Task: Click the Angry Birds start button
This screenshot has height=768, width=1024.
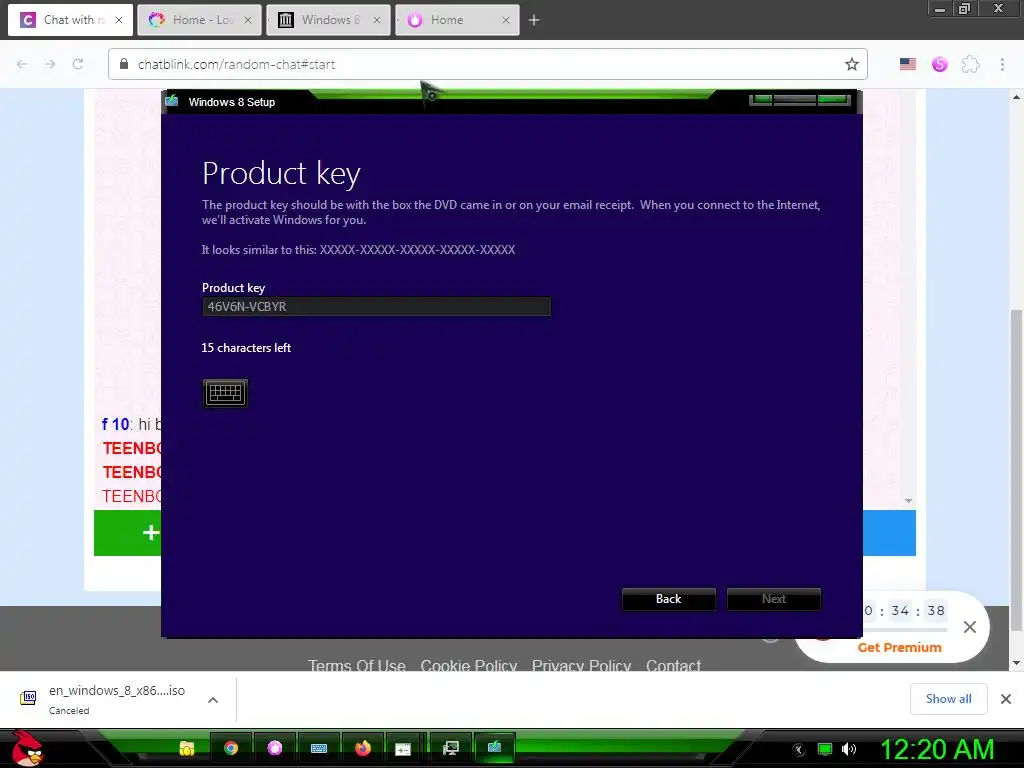Action: tap(27, 748)
